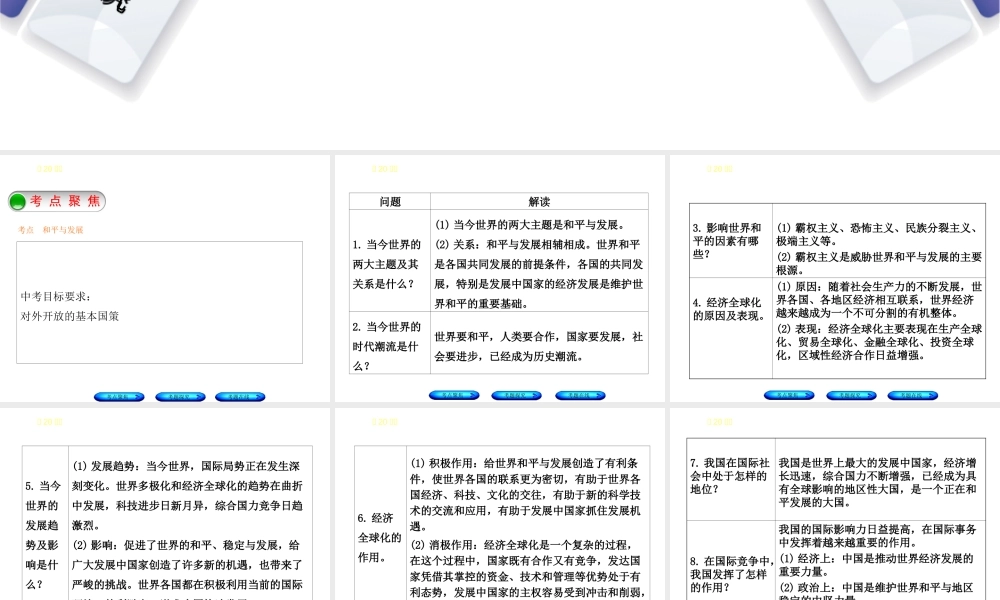The image size is (1000, 600).
Task: Click answer 当今世界的两大主题是和平与发展
Action: 530,224
